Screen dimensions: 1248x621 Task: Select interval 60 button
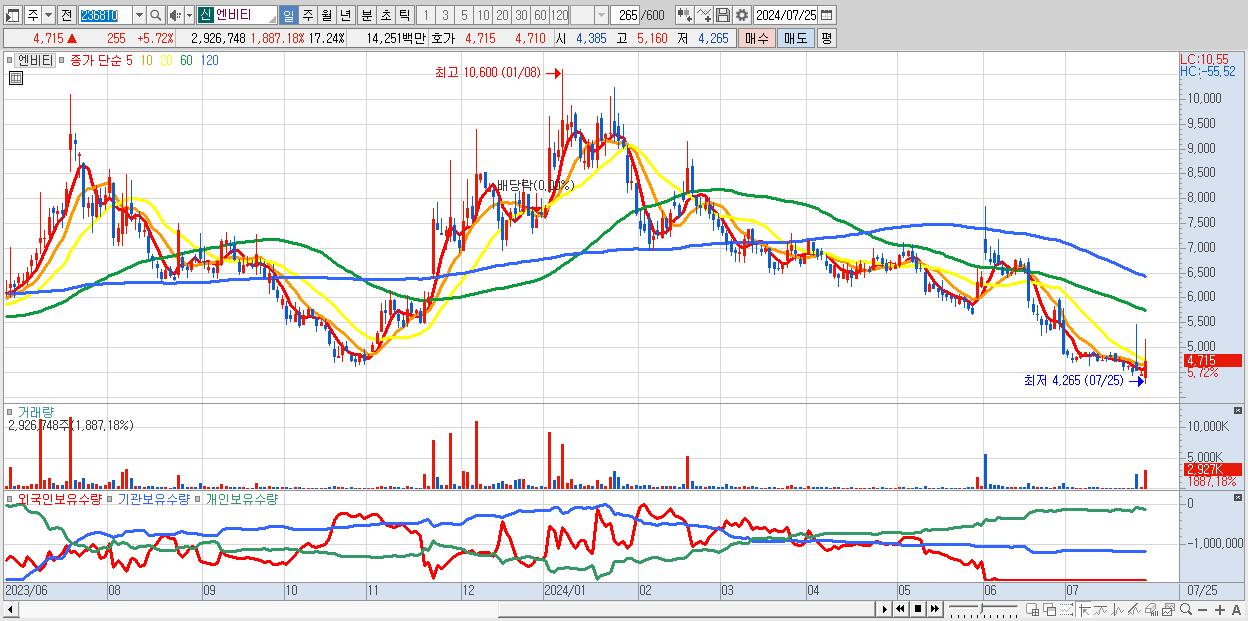(540, 15)
